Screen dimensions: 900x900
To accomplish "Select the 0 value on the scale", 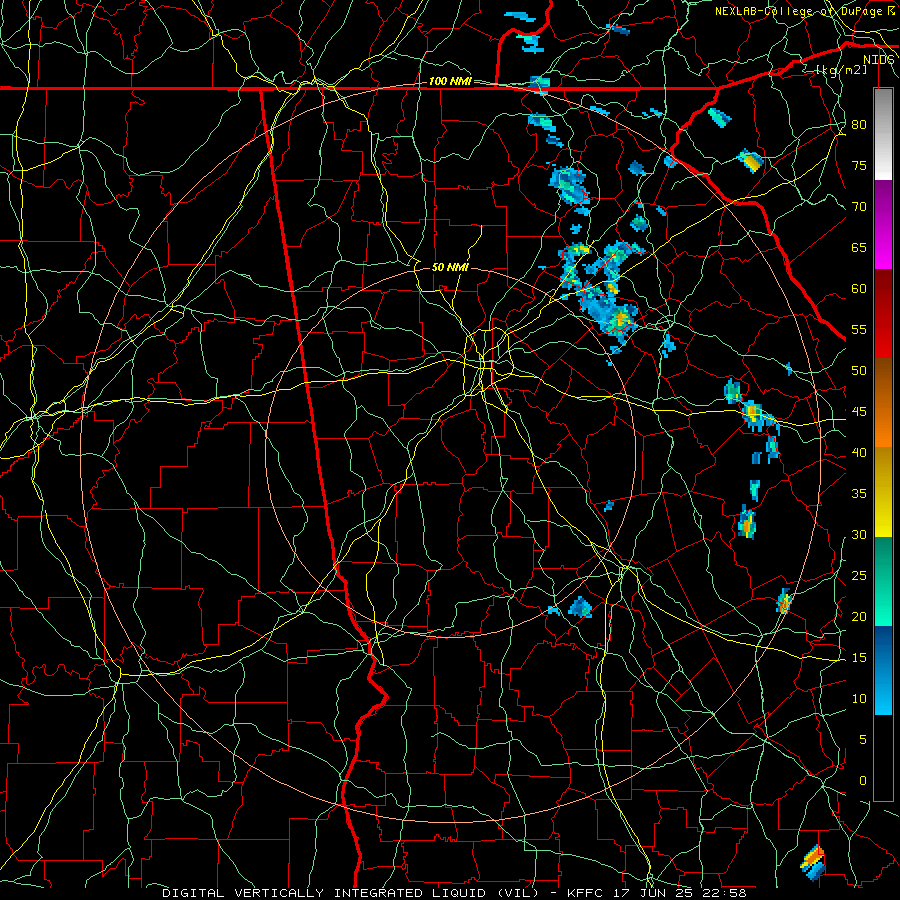I will click(862, 781).
